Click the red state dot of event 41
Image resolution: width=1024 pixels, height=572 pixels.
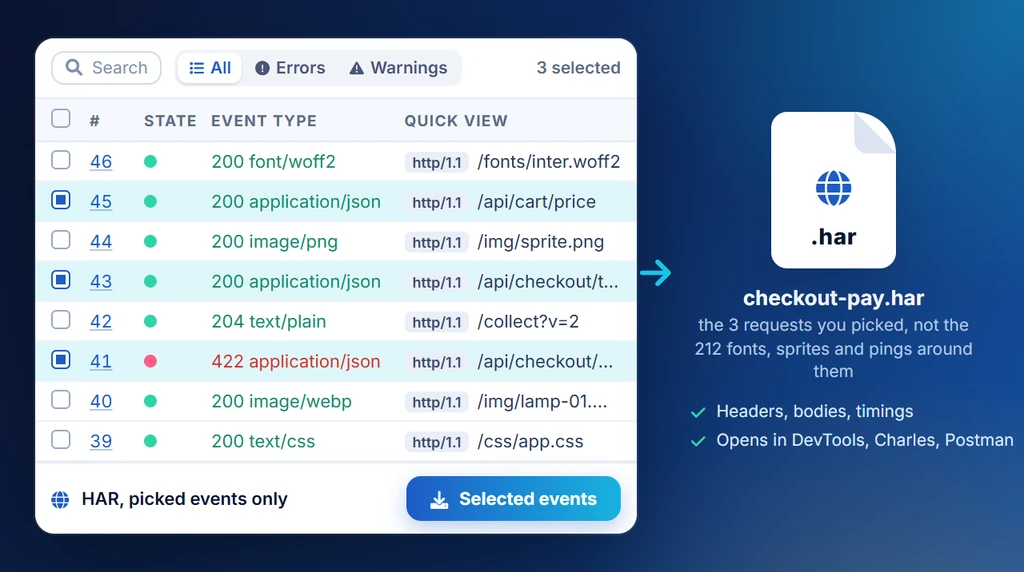pos(150,361)
